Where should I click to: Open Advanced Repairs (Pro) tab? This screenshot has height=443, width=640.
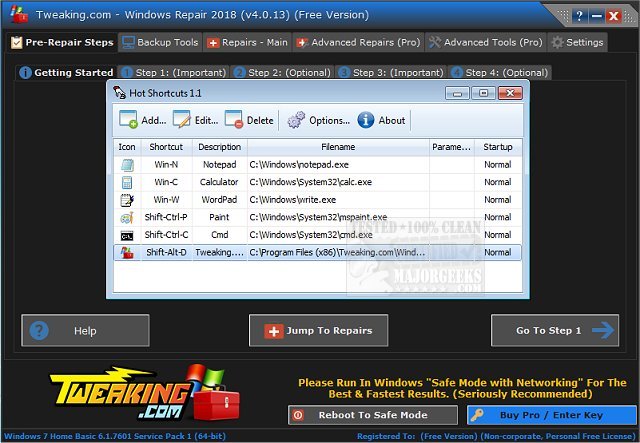358,42
